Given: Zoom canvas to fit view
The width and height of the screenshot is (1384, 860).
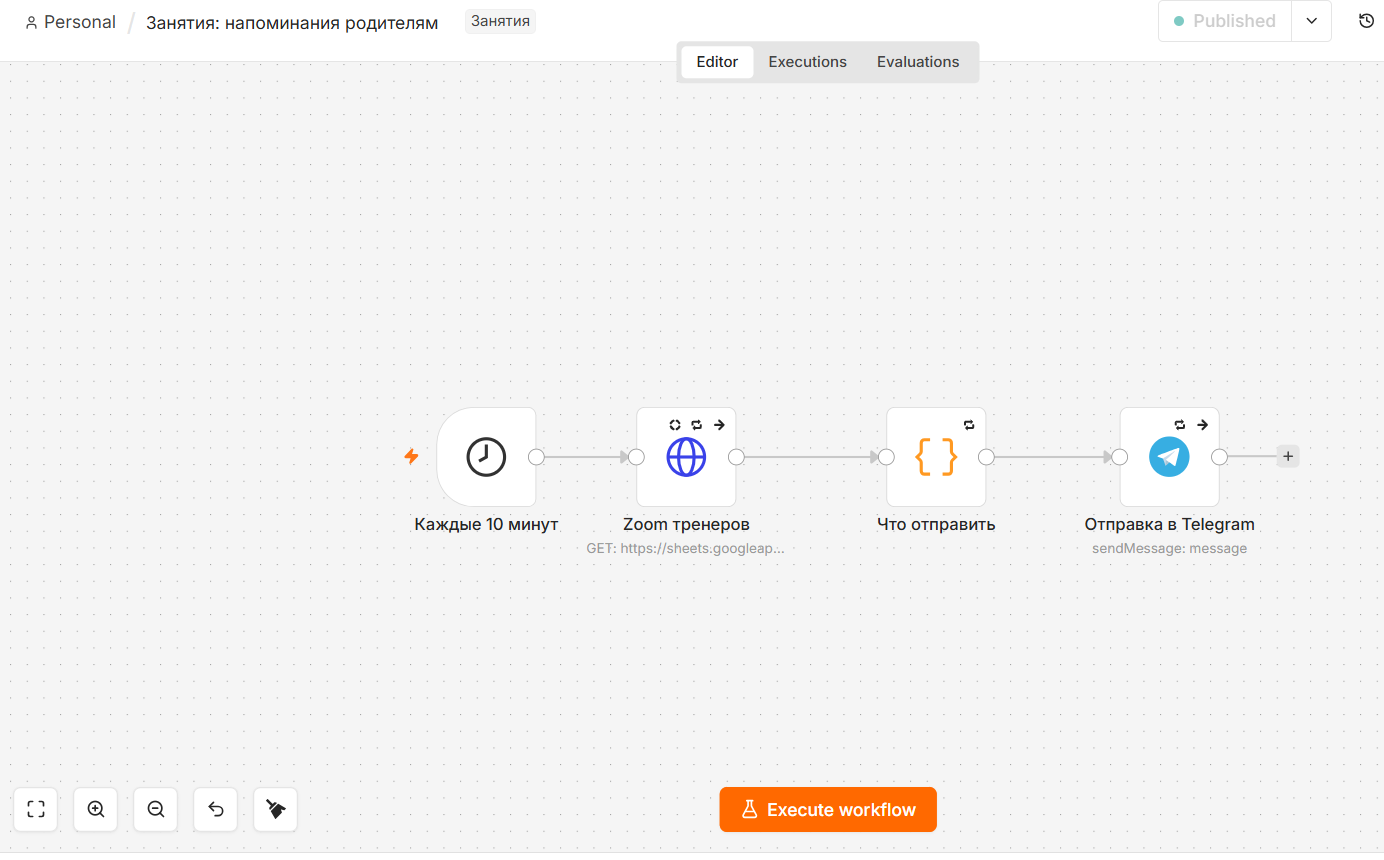Looking at the screenshot, I should pos(36,810).
